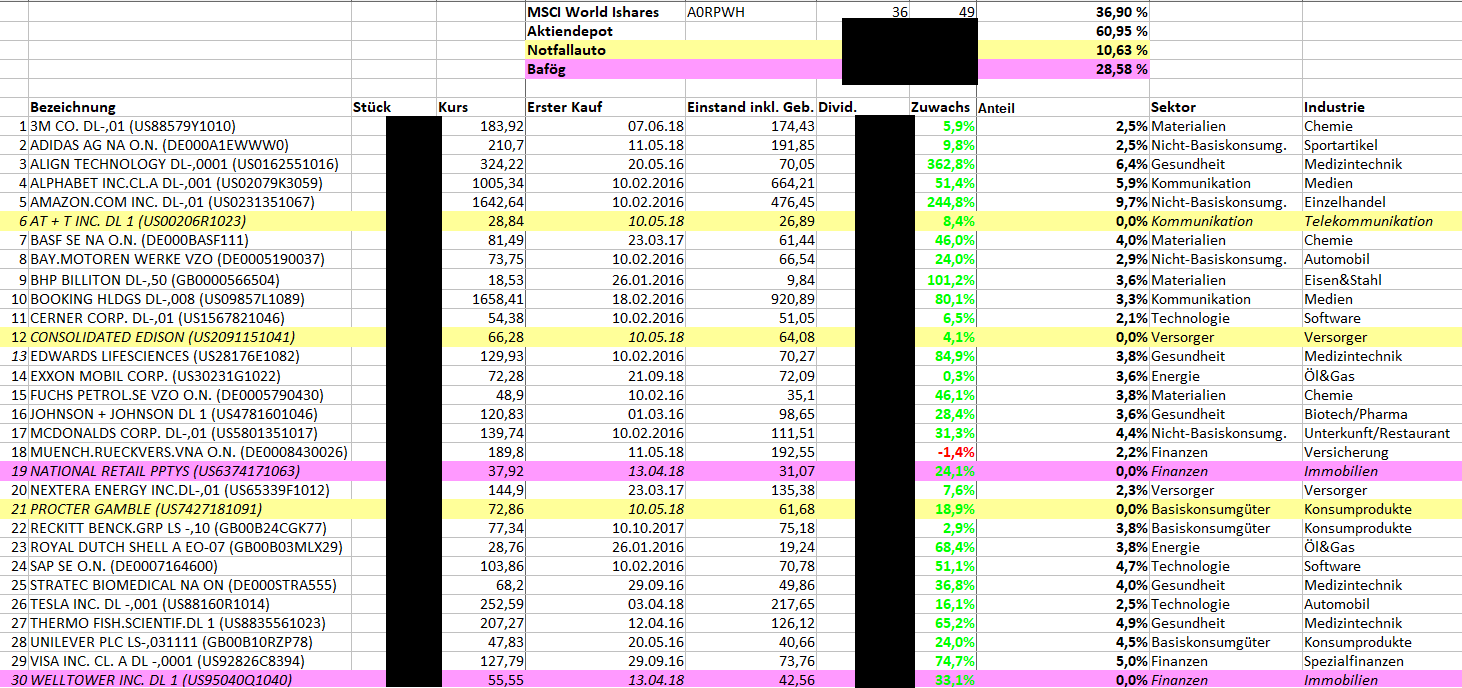Select the EXXON MOBIL CORP. name cell

pyautogui.click(x=190, y=375)
